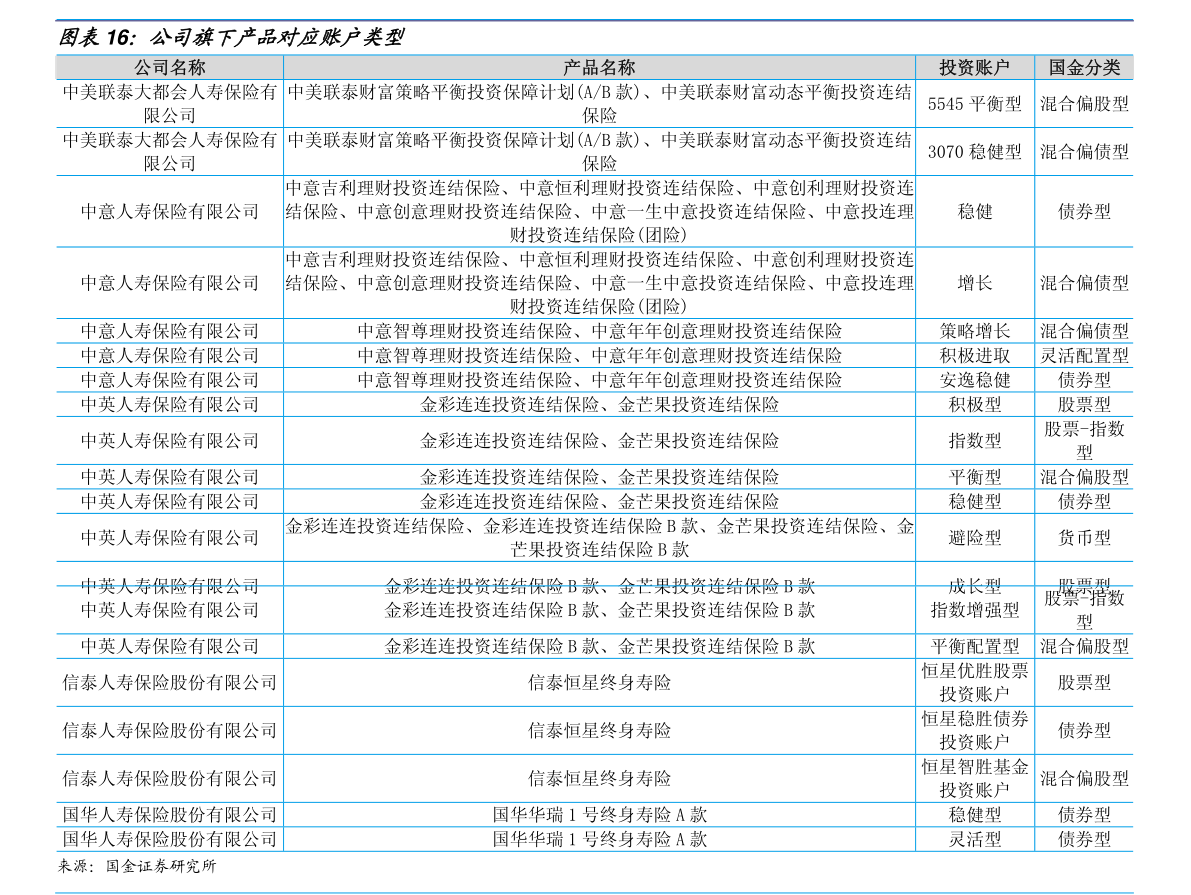Screen dimensions: 1191x895
Task: Click the purple horizontal rule at page top
Action: pyautogui.click(x=594, y=20)
